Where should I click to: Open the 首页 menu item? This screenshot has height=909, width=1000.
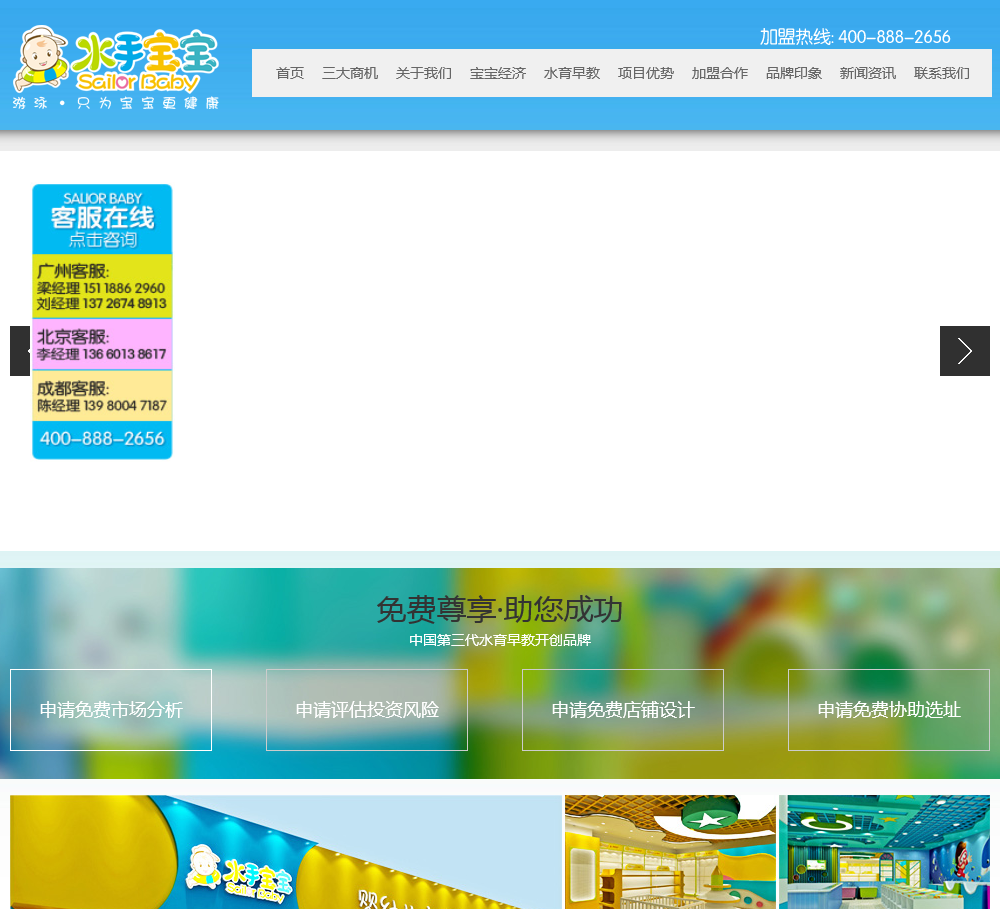point(290,73)
